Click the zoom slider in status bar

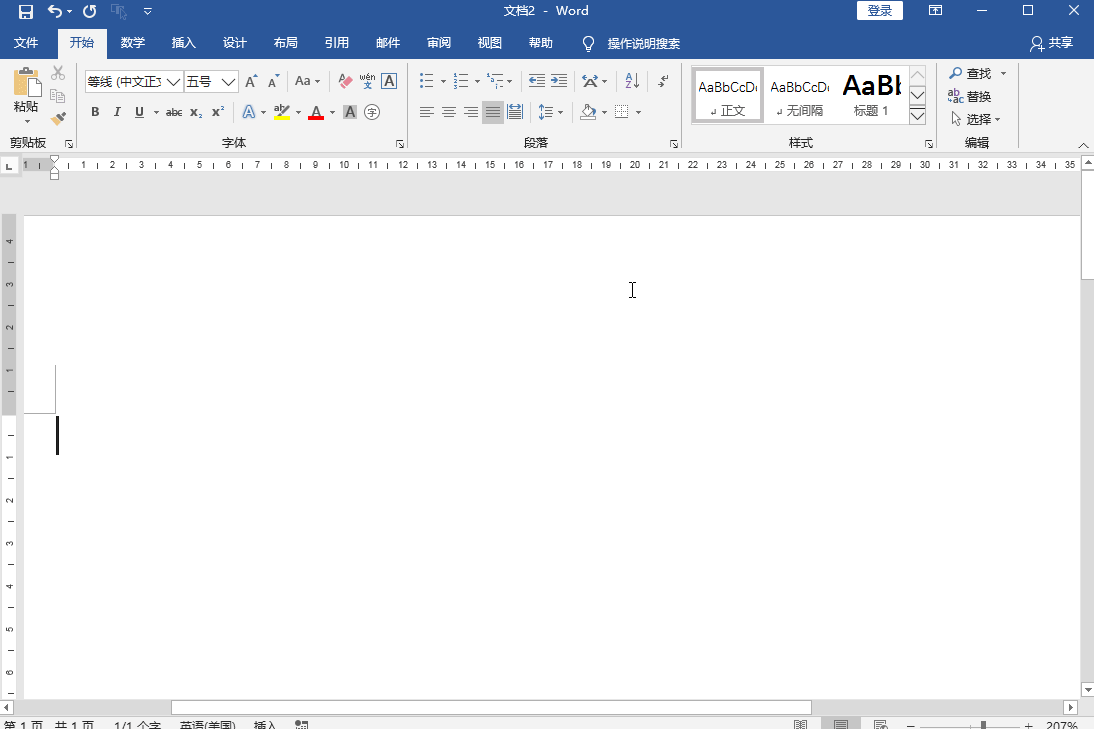[970, 726]
